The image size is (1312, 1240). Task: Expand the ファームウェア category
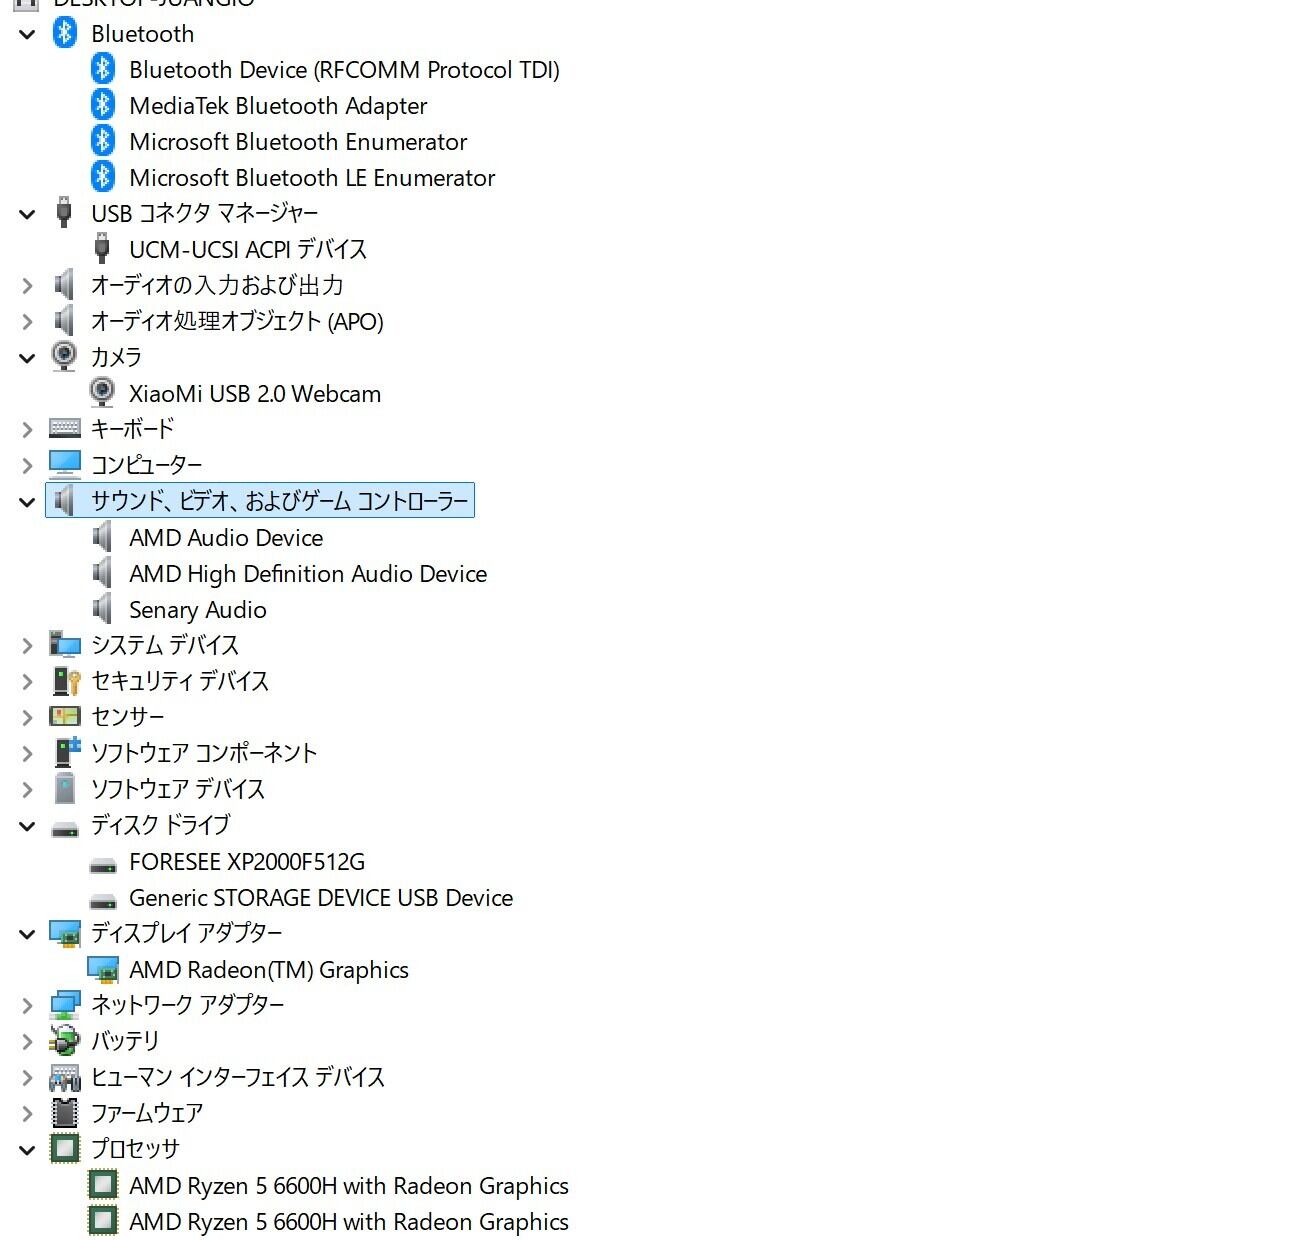[x=27, y=1114]
